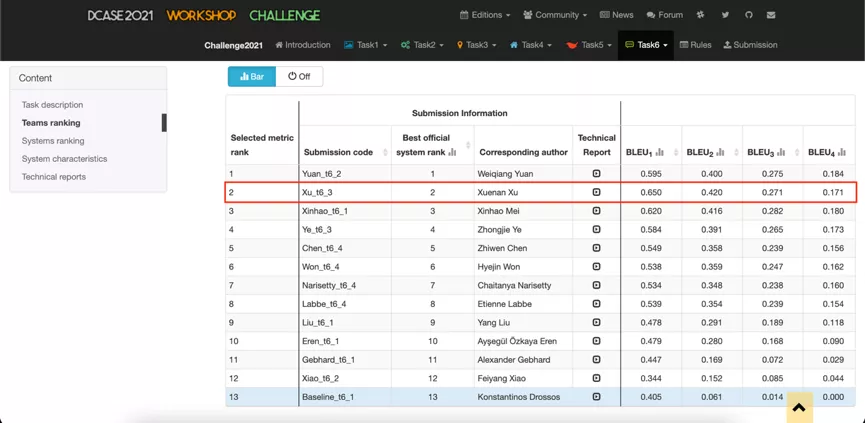865x423 pixels.
Task: Select the Baseline_t6_1 table row
Action: (541, 397)
